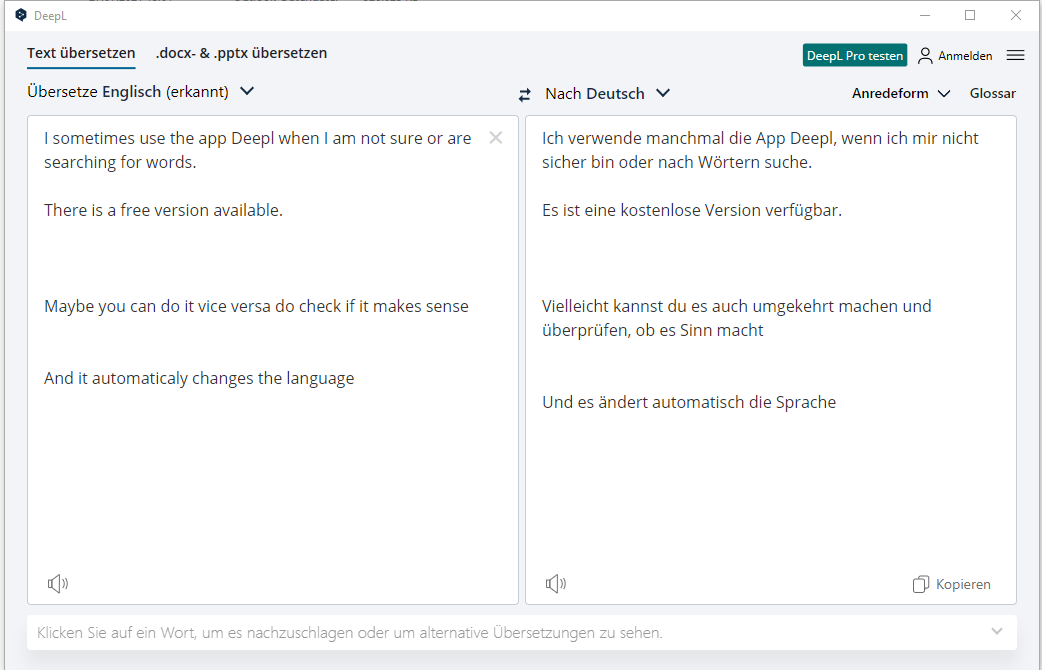The height and width of the screenshot is (670, 1042).
Task: Click 'Maybe you can do it vice versa' line
Action: (257, 306)
